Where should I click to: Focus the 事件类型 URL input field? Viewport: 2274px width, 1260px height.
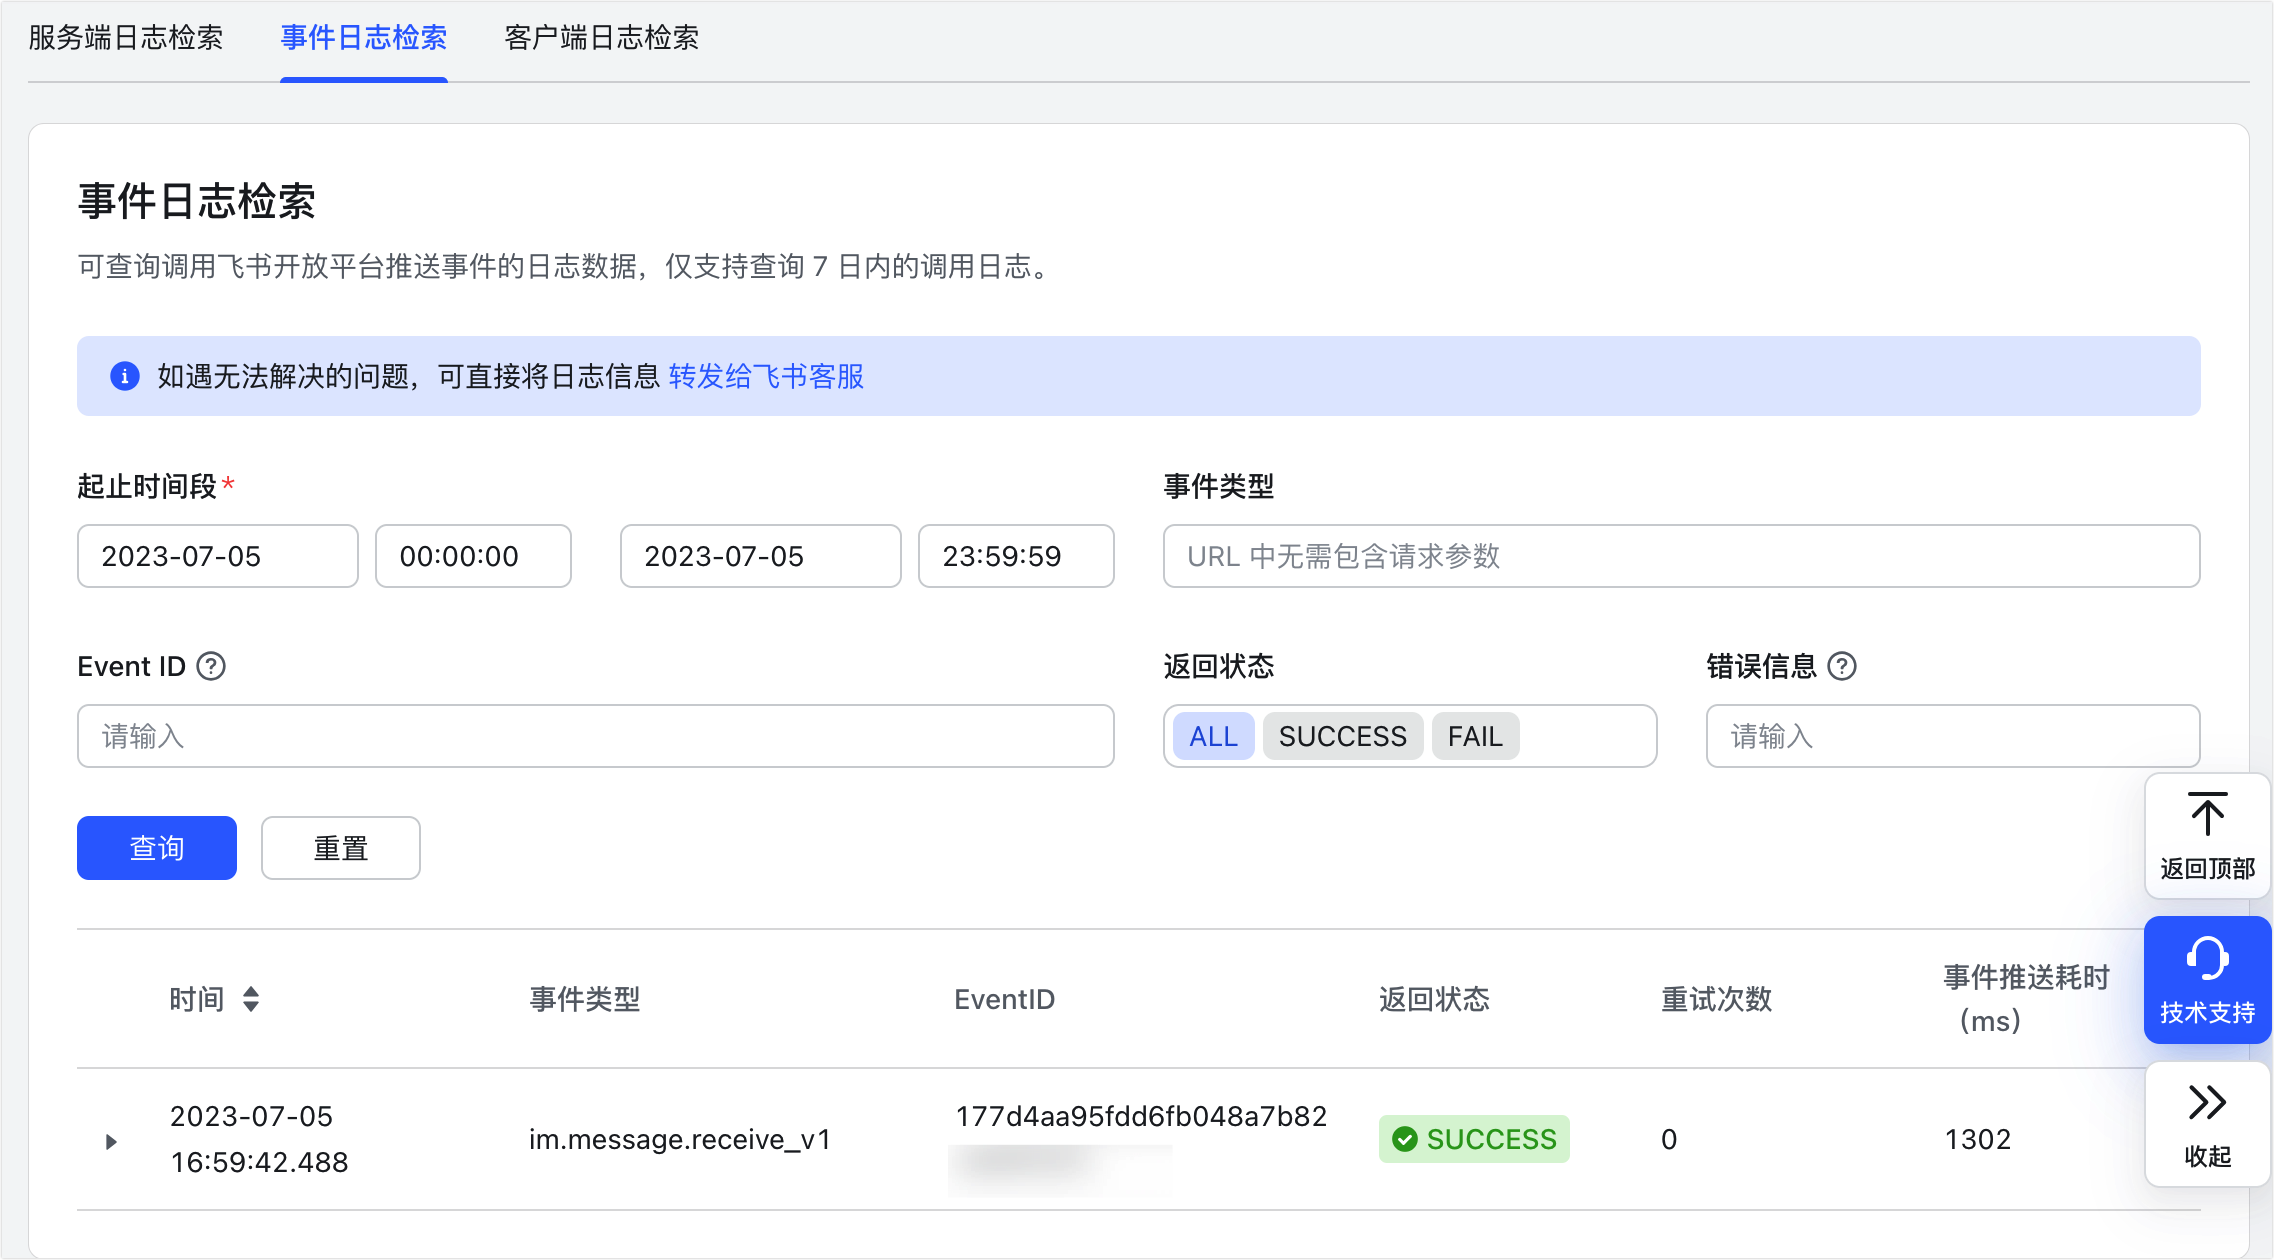point(1680,556)
